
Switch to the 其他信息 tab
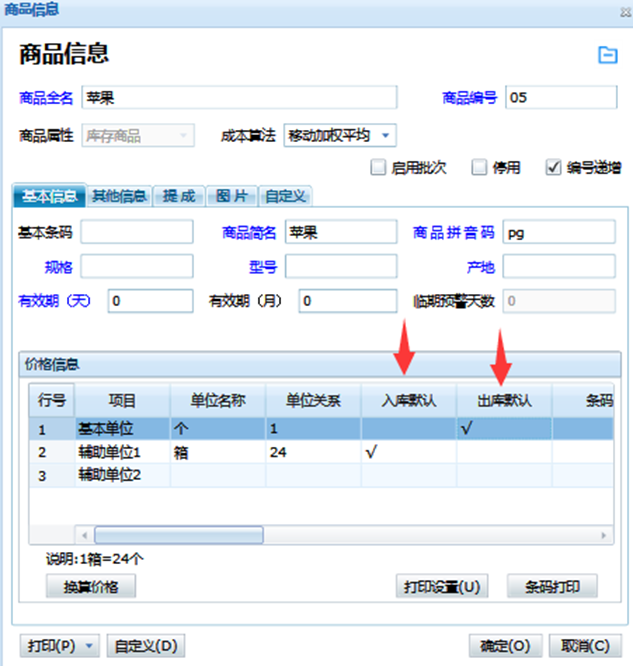pyautogui.click(x=119, y=196)
